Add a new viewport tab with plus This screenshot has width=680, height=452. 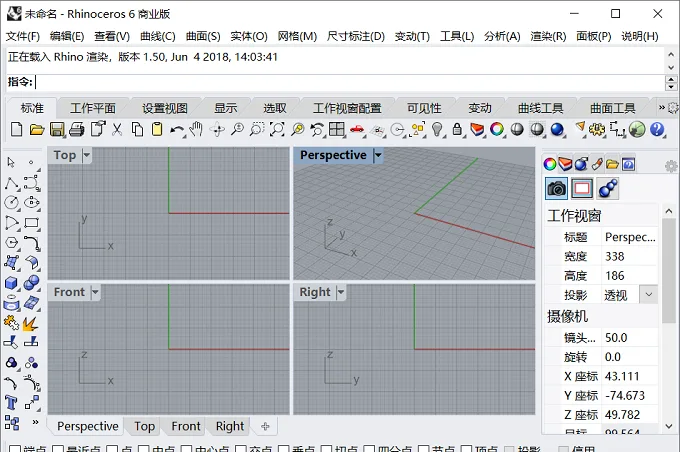(265, 426)
